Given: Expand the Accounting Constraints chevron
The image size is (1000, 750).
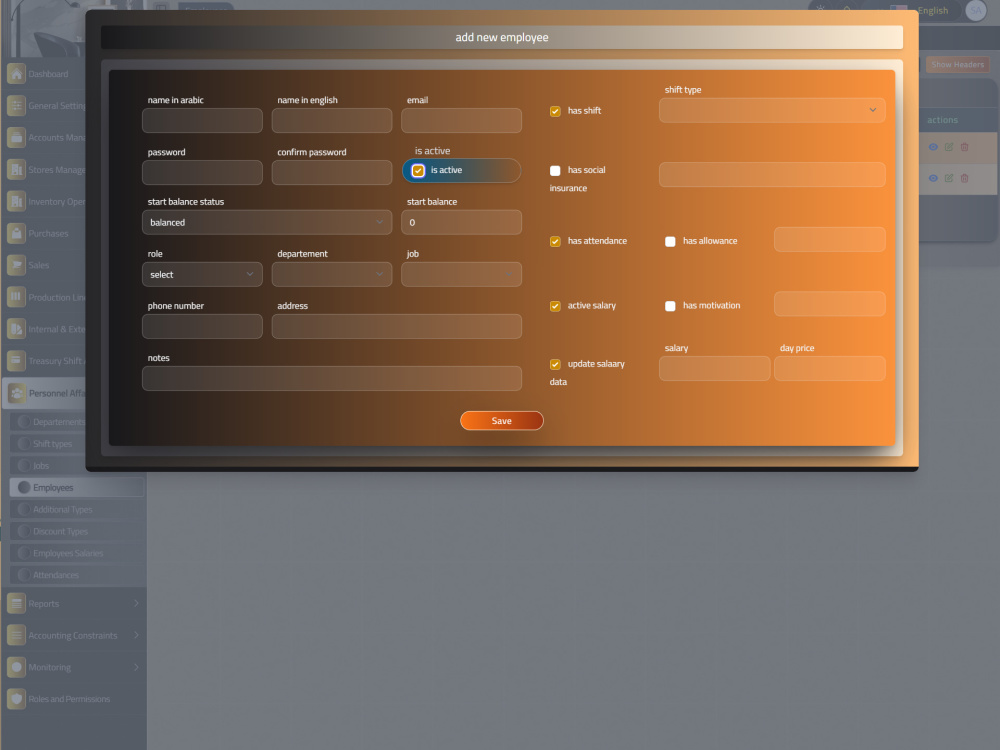Looking at the screenshot, I should (x=136, y=635).
